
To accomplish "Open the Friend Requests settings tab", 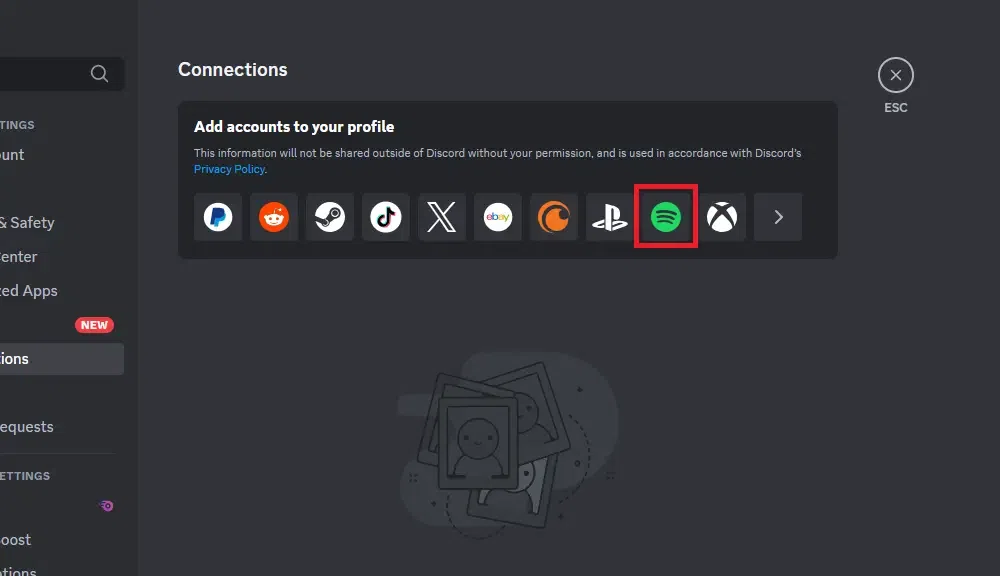I will (x=30, y=427).
